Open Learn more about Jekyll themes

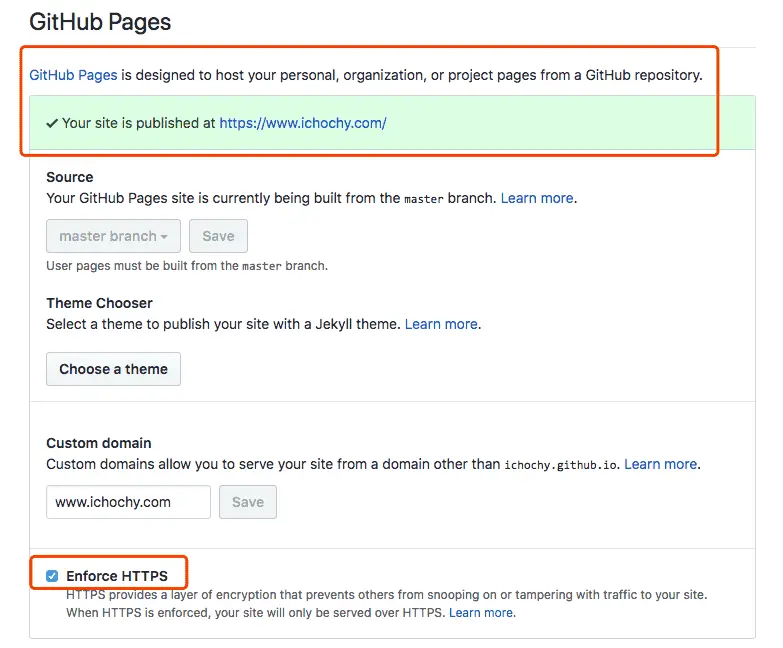point(441,324)
